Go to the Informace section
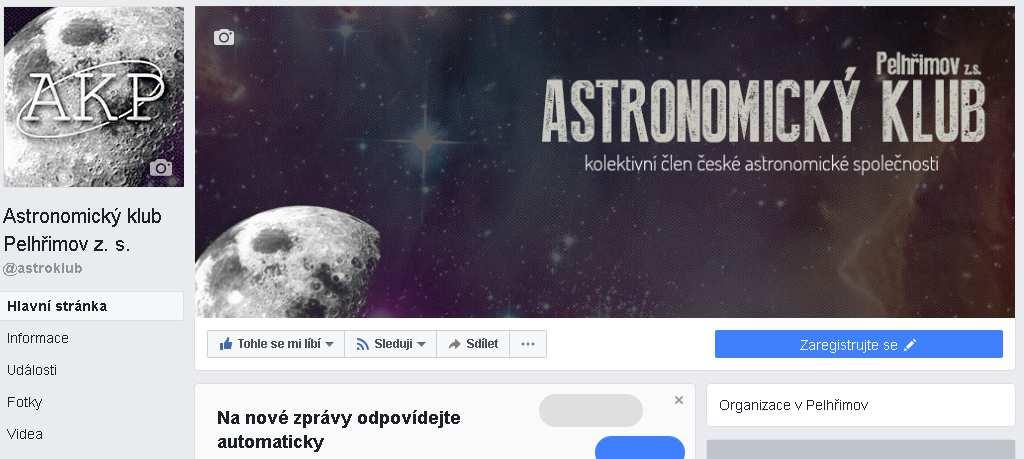The height and width of the screenshot is (459, 1024). coord(38,338)
